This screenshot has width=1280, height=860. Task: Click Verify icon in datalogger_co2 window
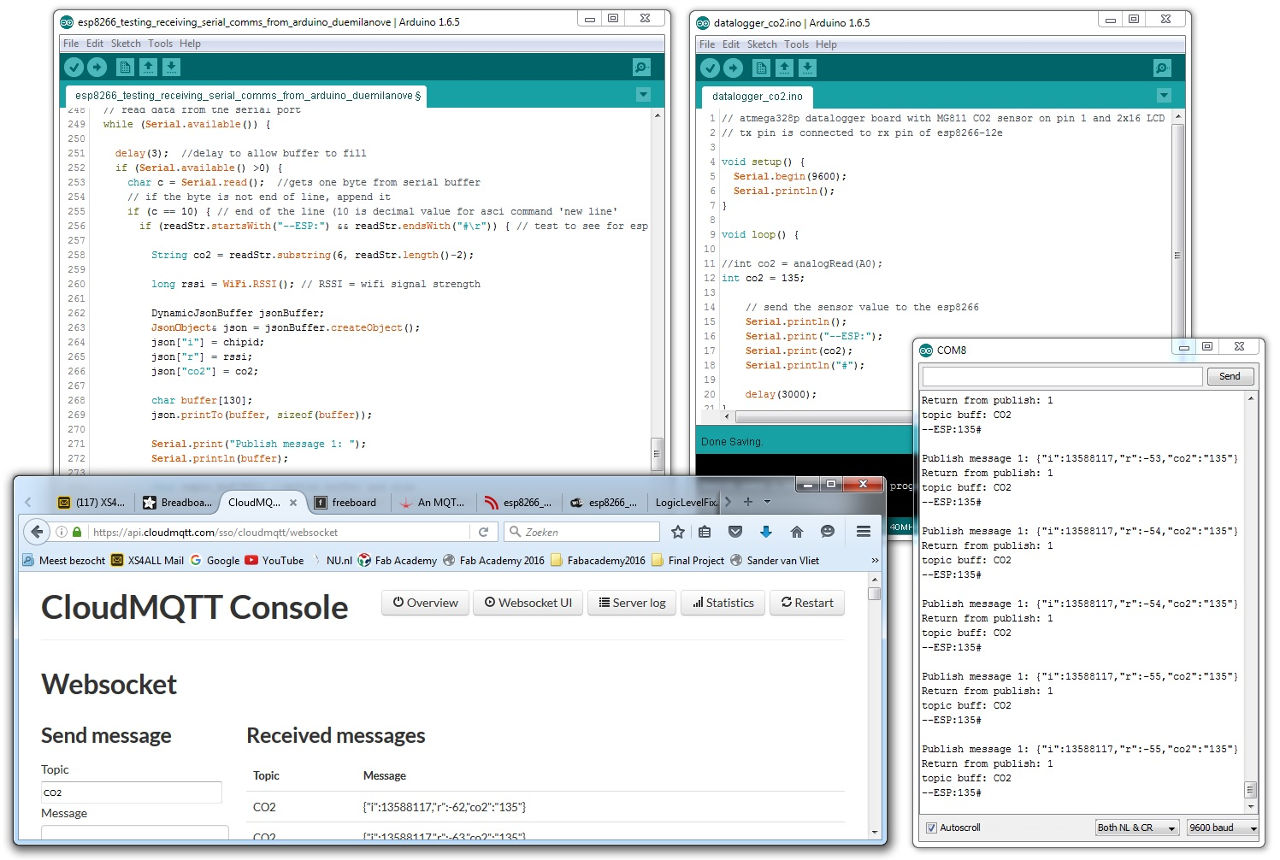(710, 67)
